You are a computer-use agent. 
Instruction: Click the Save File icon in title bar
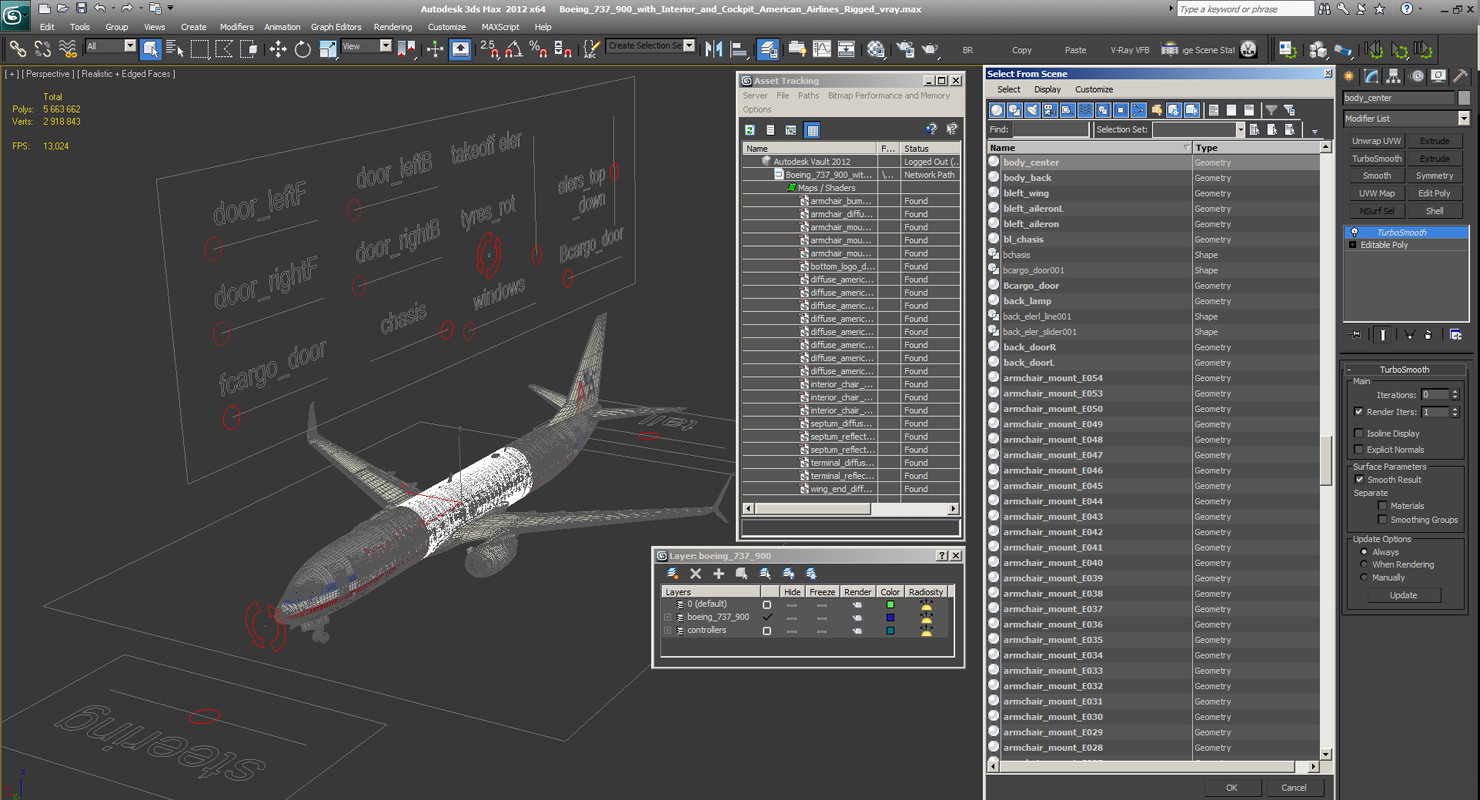coord(81,8)
